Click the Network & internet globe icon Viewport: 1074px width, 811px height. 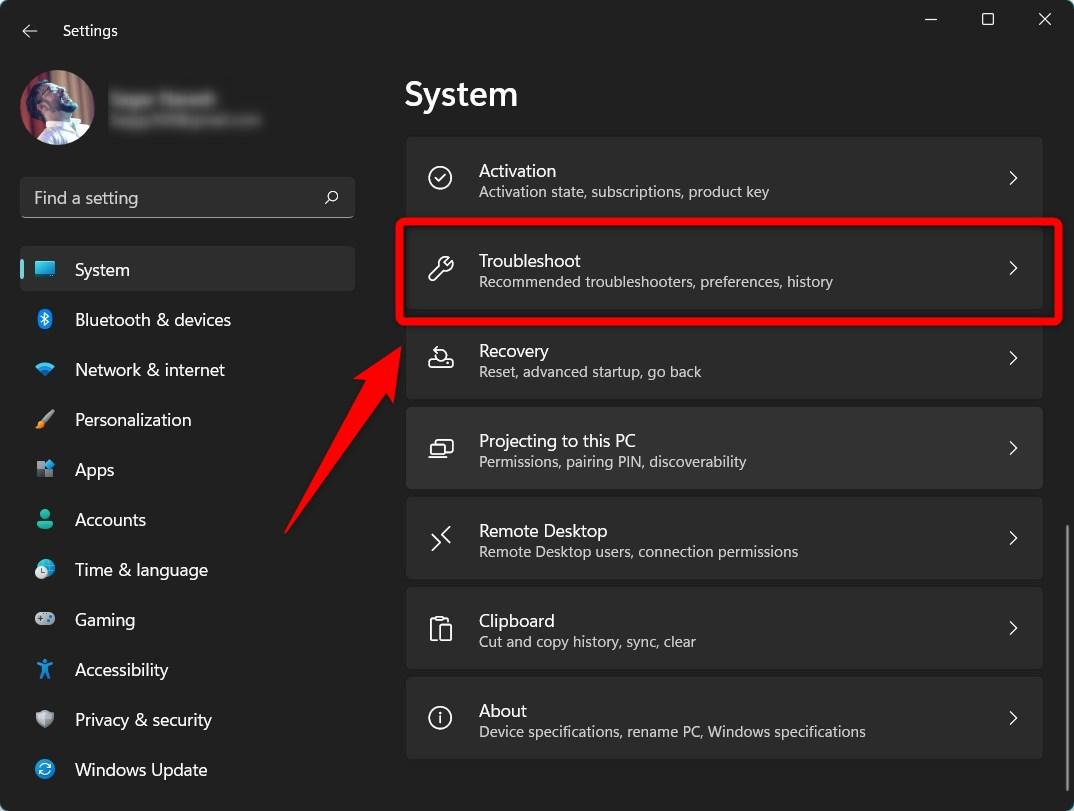(45, 369)
